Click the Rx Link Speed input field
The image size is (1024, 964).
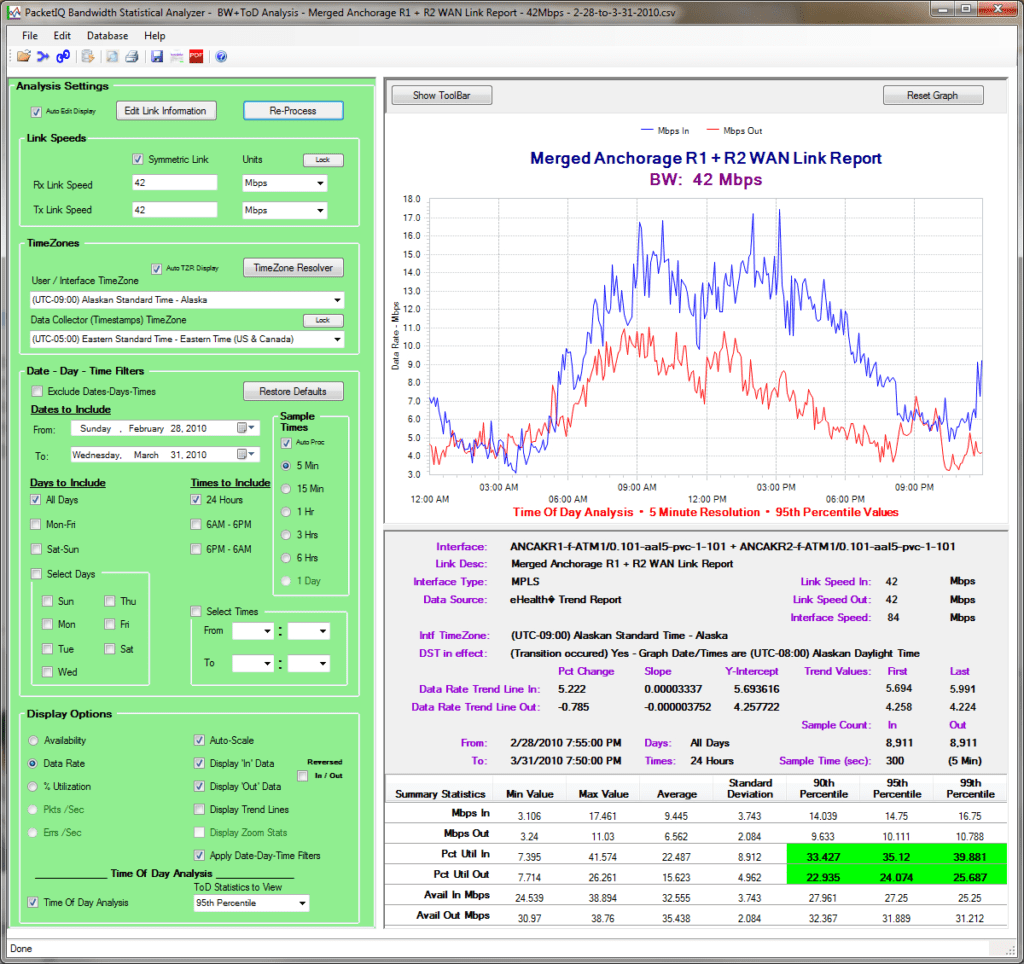click(x=173, y=183)
